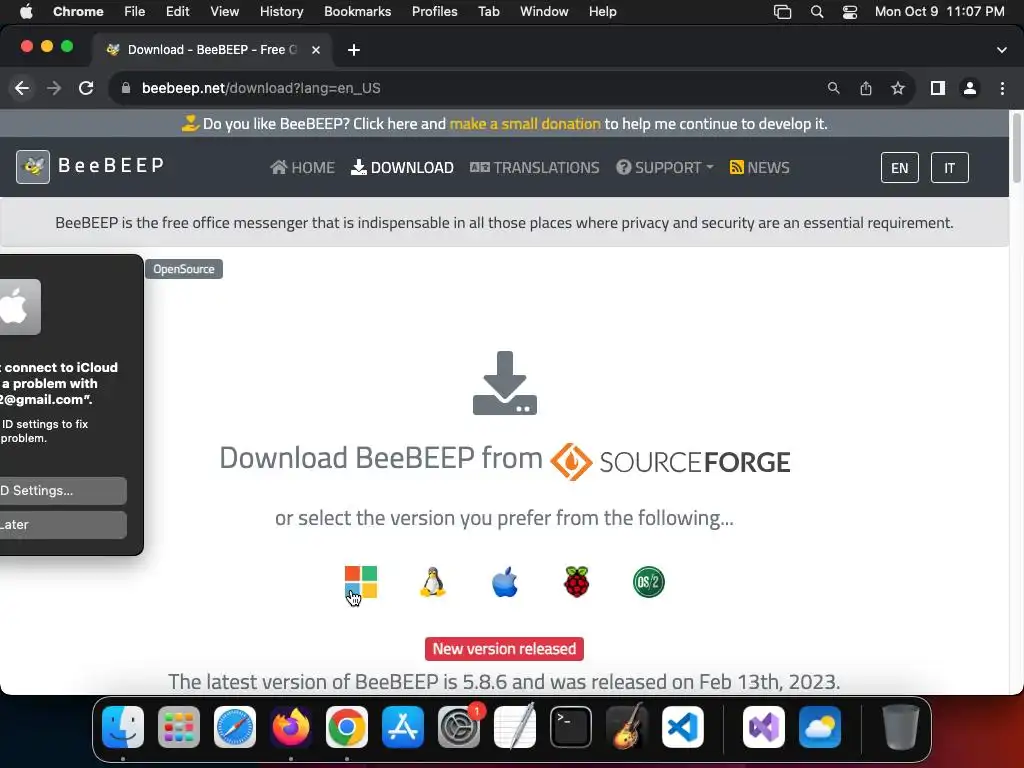
Task: Click the OpenSource badge
Action: [184, 269]
